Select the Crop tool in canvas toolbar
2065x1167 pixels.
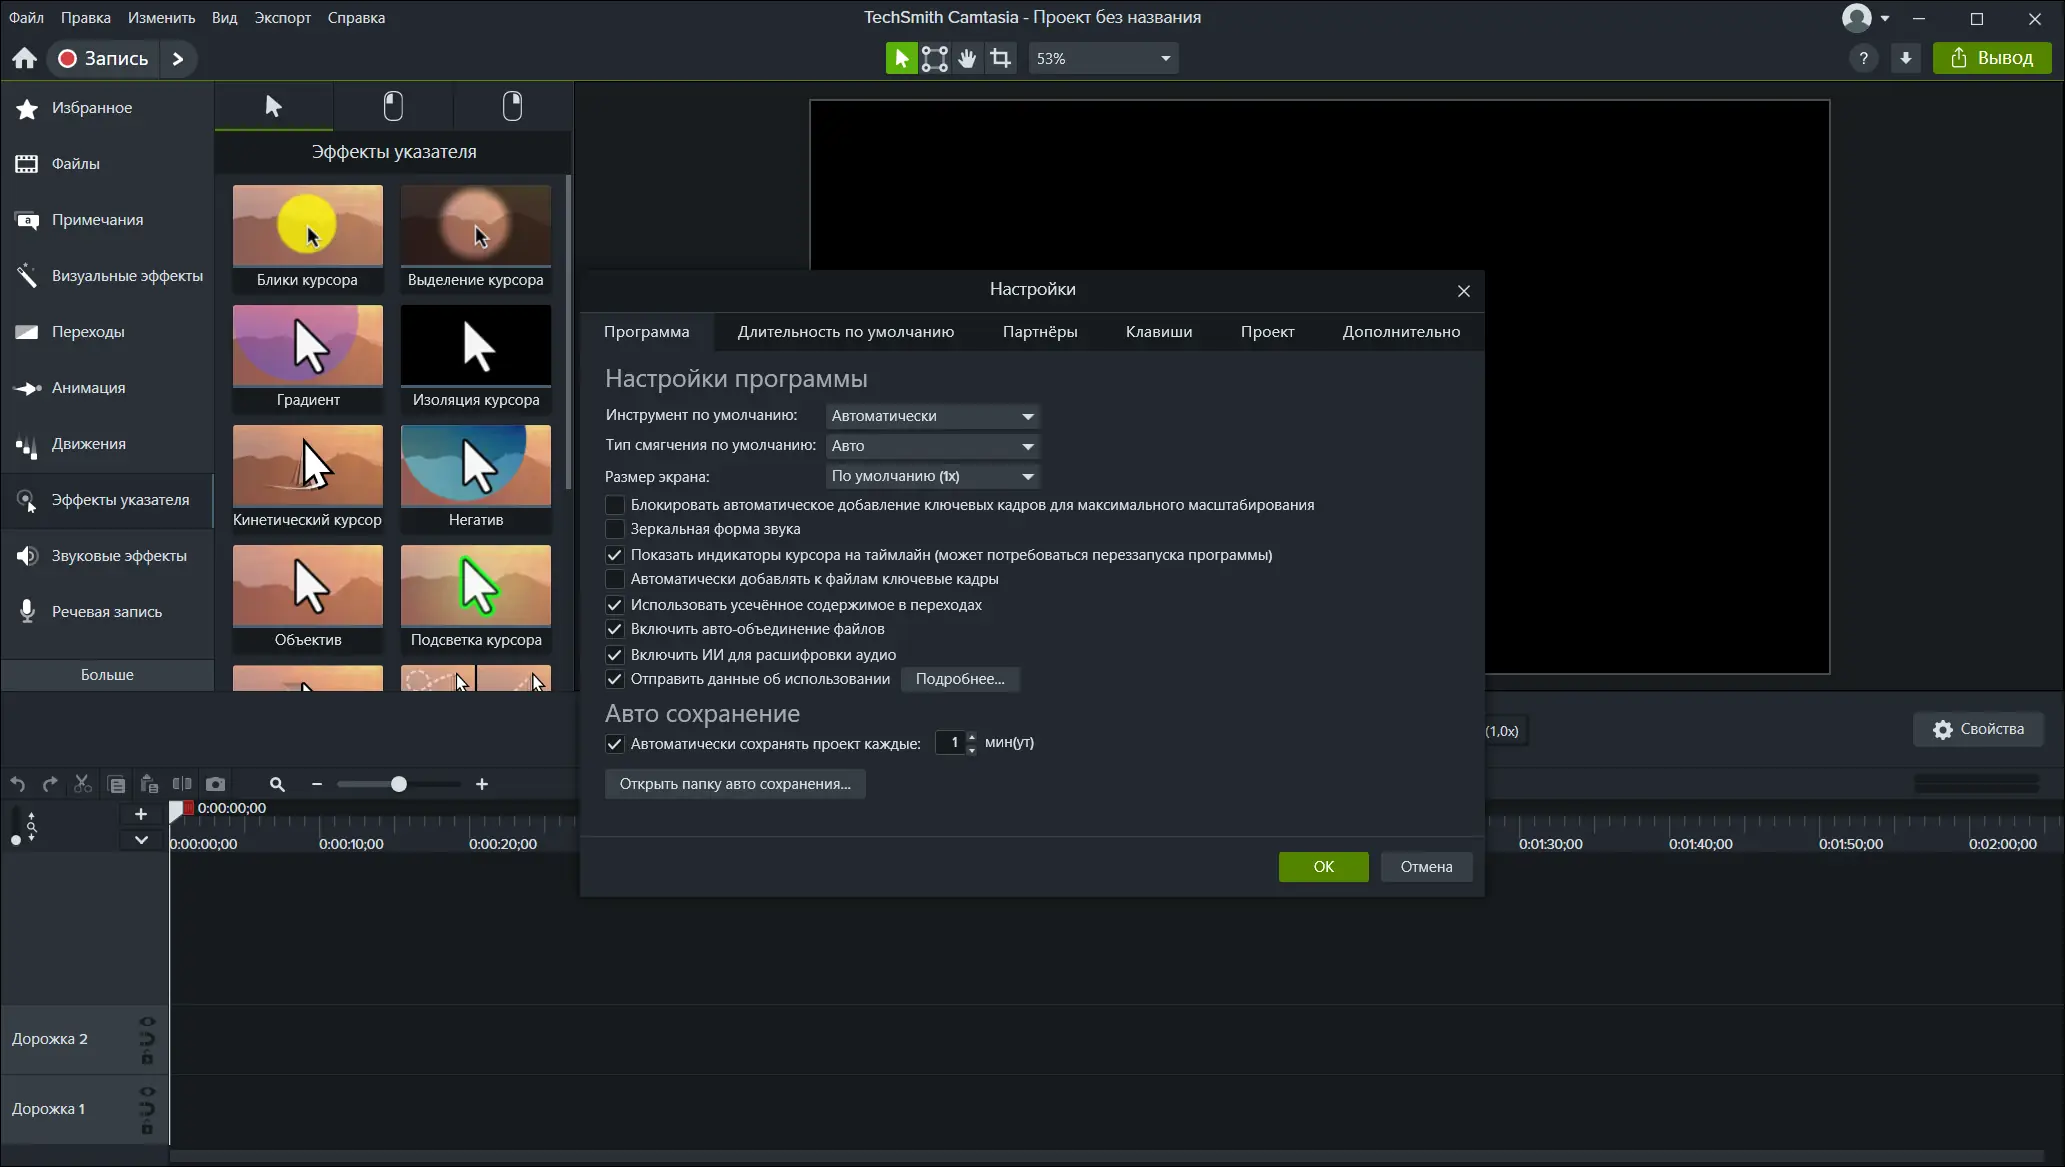1000,59
